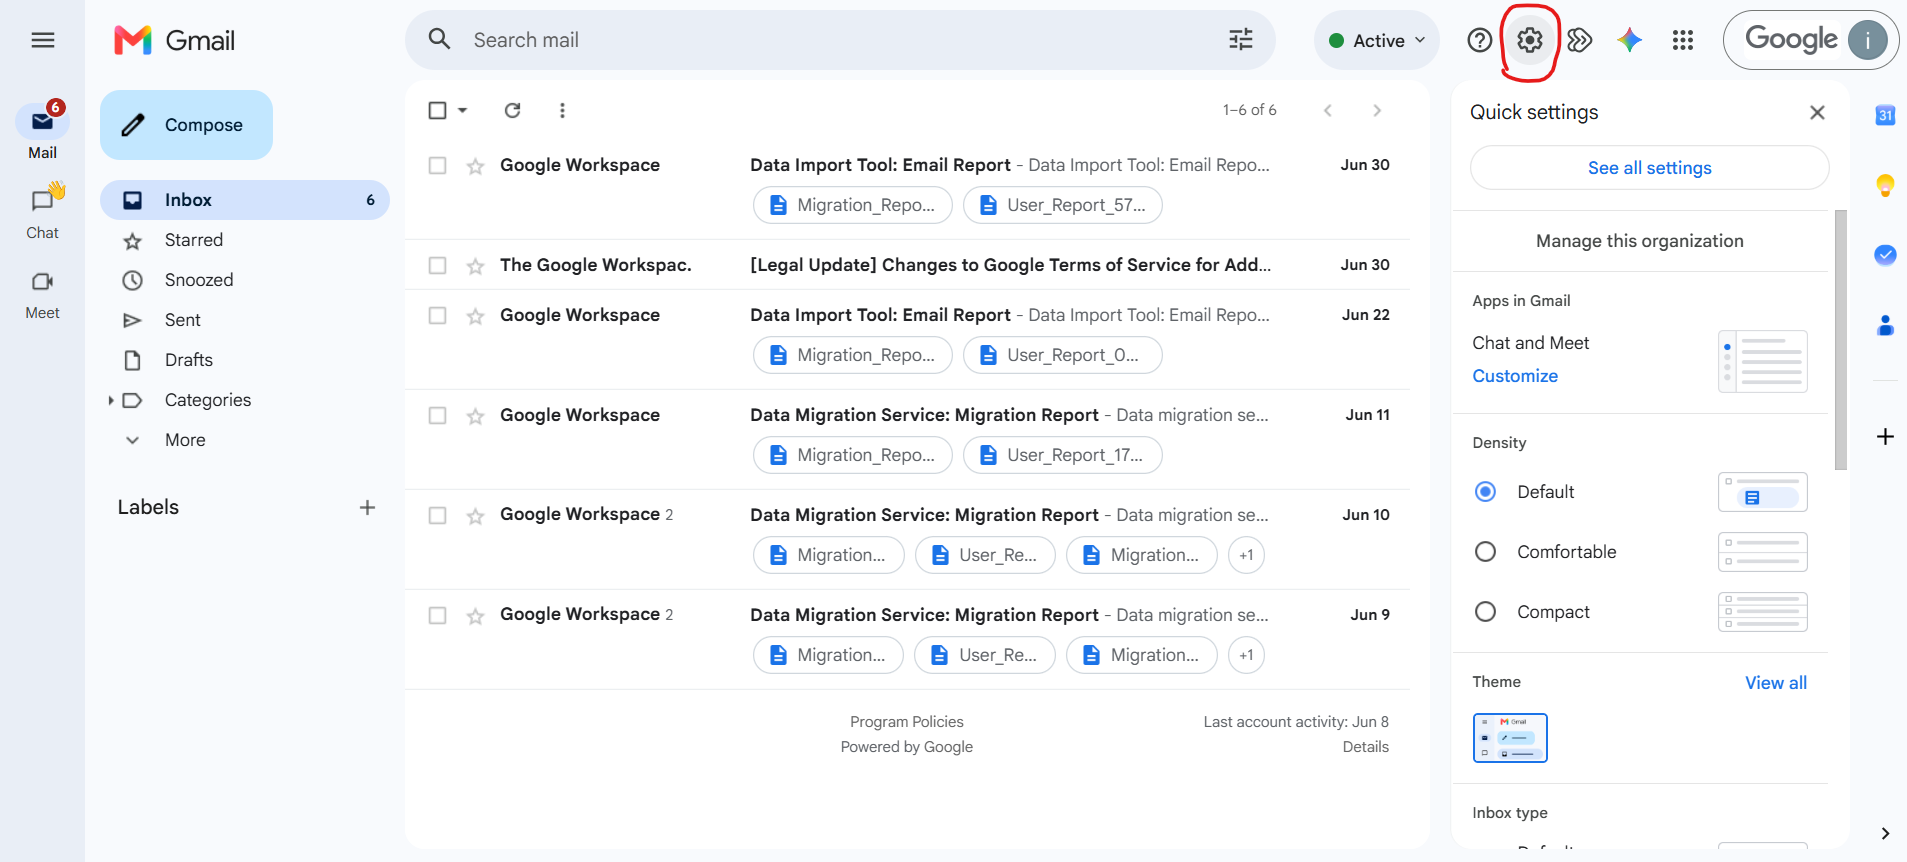Go to Meet in left rail

click(x=42, y=294)
